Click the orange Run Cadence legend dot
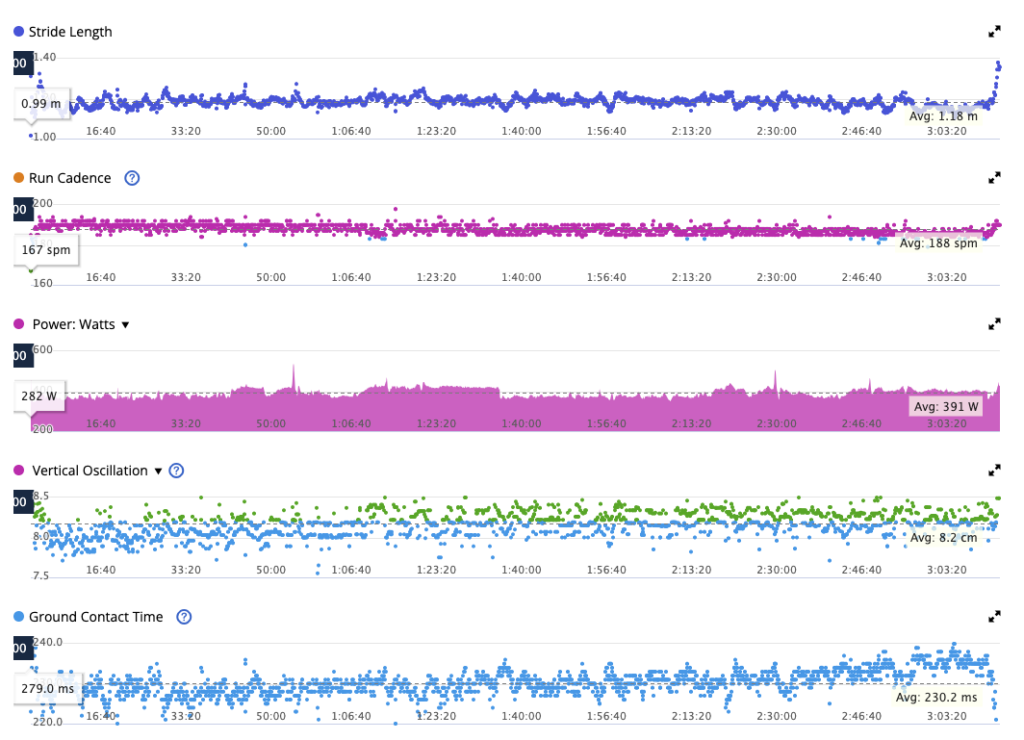 [19, 178]
